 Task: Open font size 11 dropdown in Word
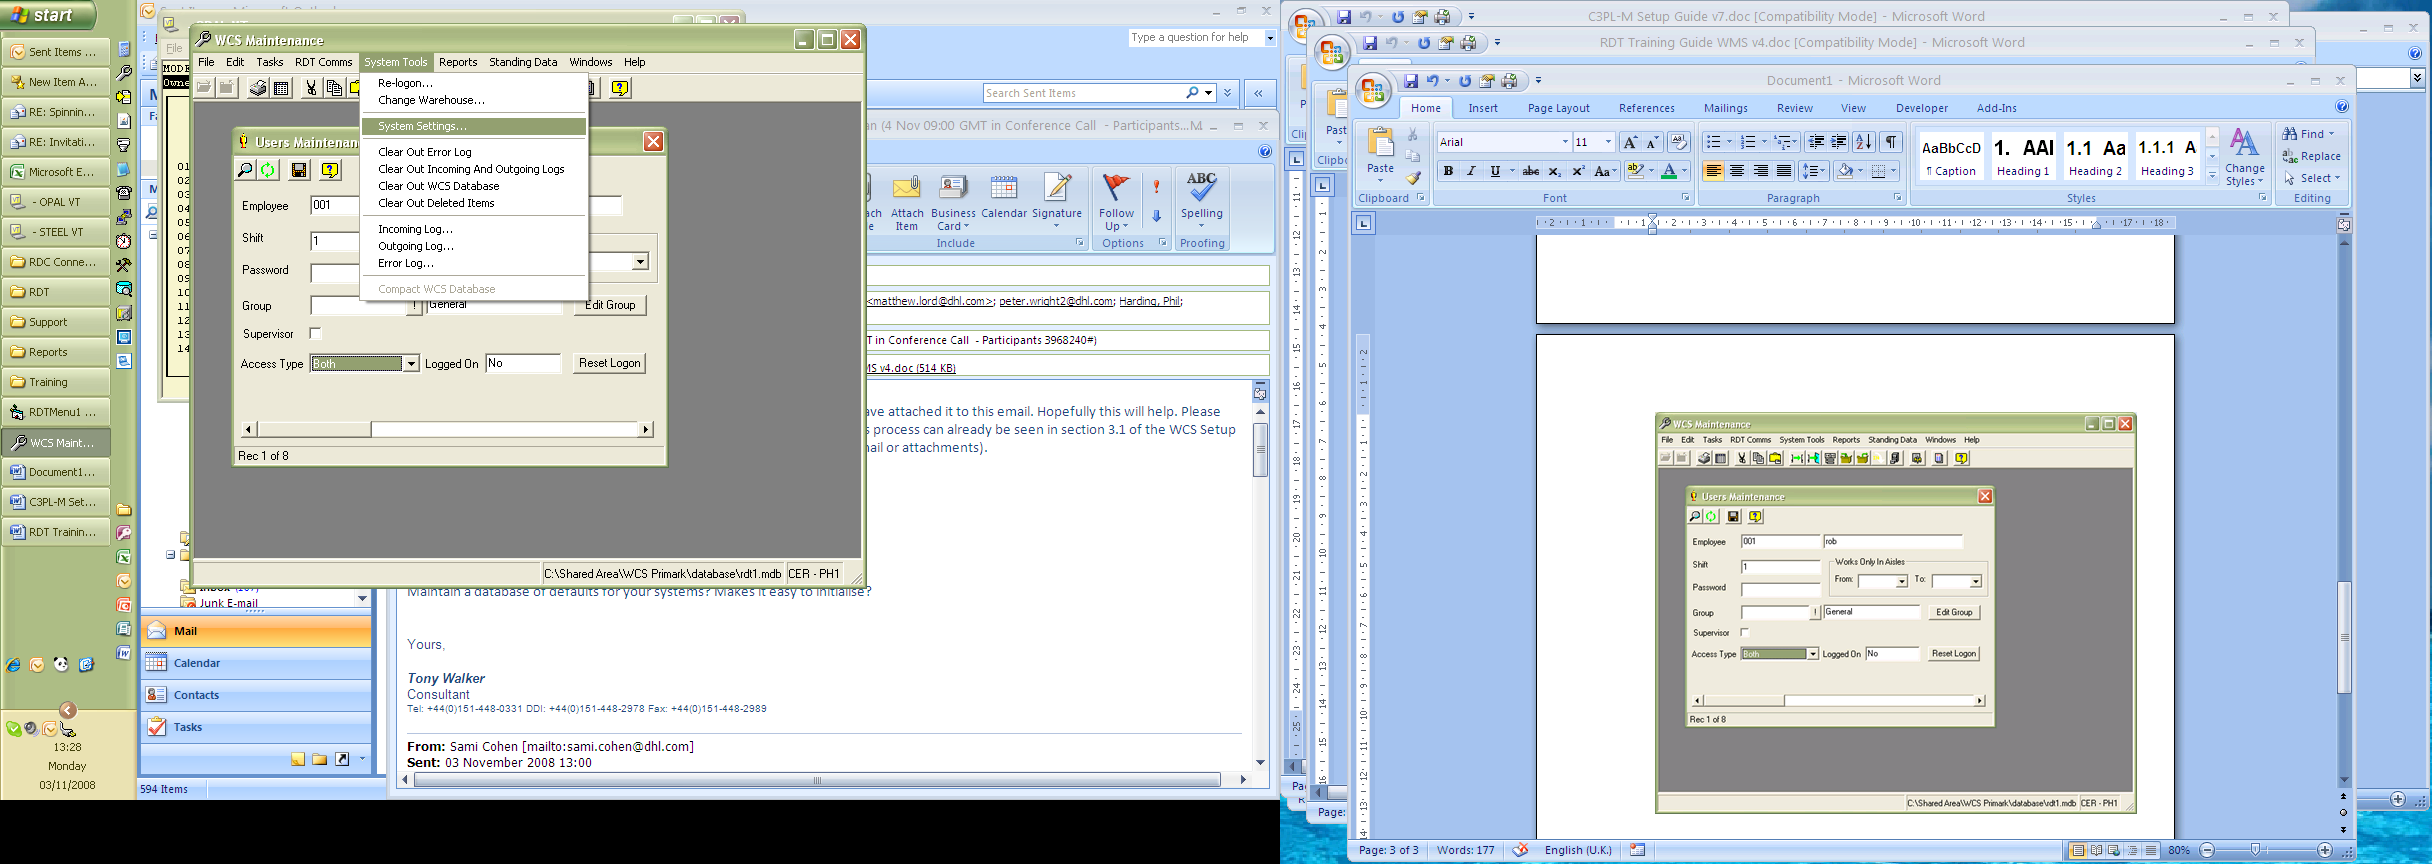pyautogui.click(x=1608, y=142)
